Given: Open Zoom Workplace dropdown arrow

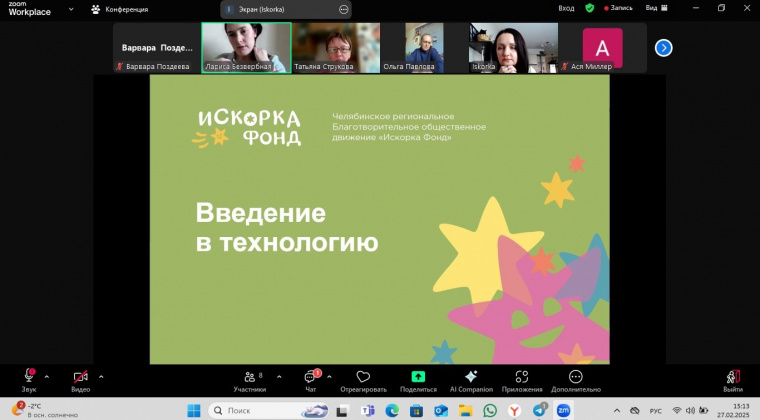Looking at the screenshot, I should click(71, 9).
